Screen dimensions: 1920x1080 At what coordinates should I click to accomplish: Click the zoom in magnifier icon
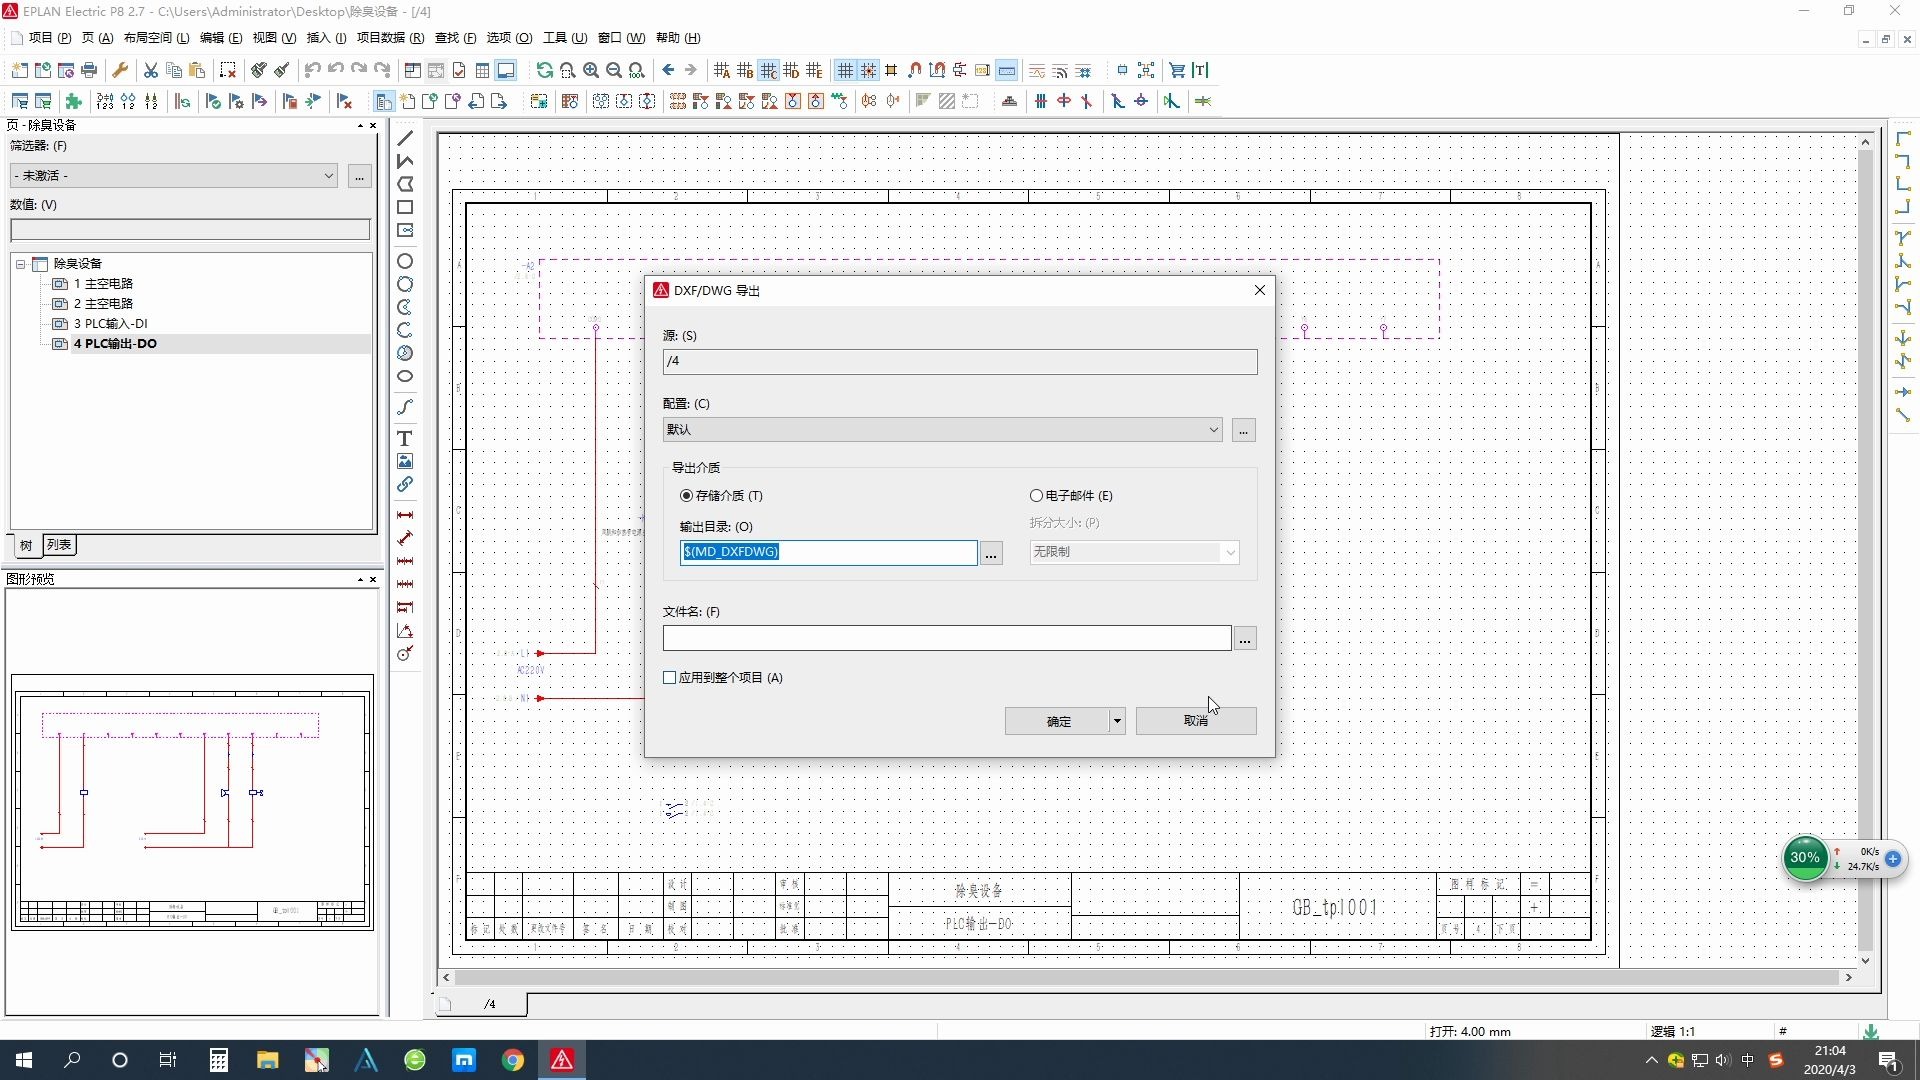[591, 70]
